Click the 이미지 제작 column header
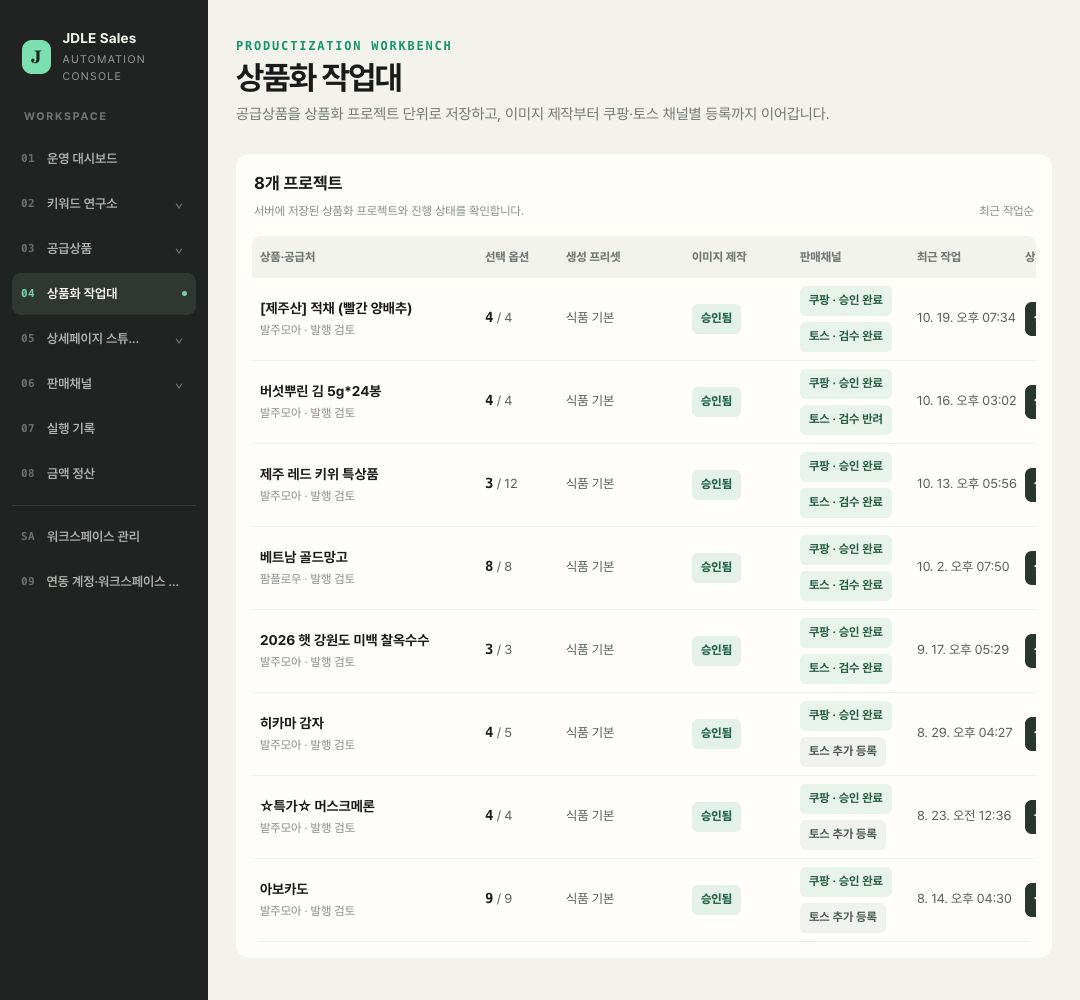This screenshot has width=1080, height=1000. (719, 257)
